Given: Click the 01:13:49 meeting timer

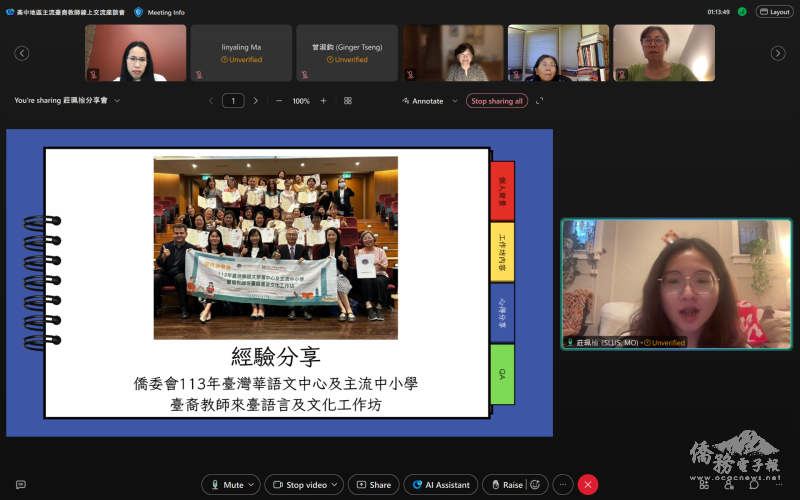Looking at the screenshot, I should [718, 12].
